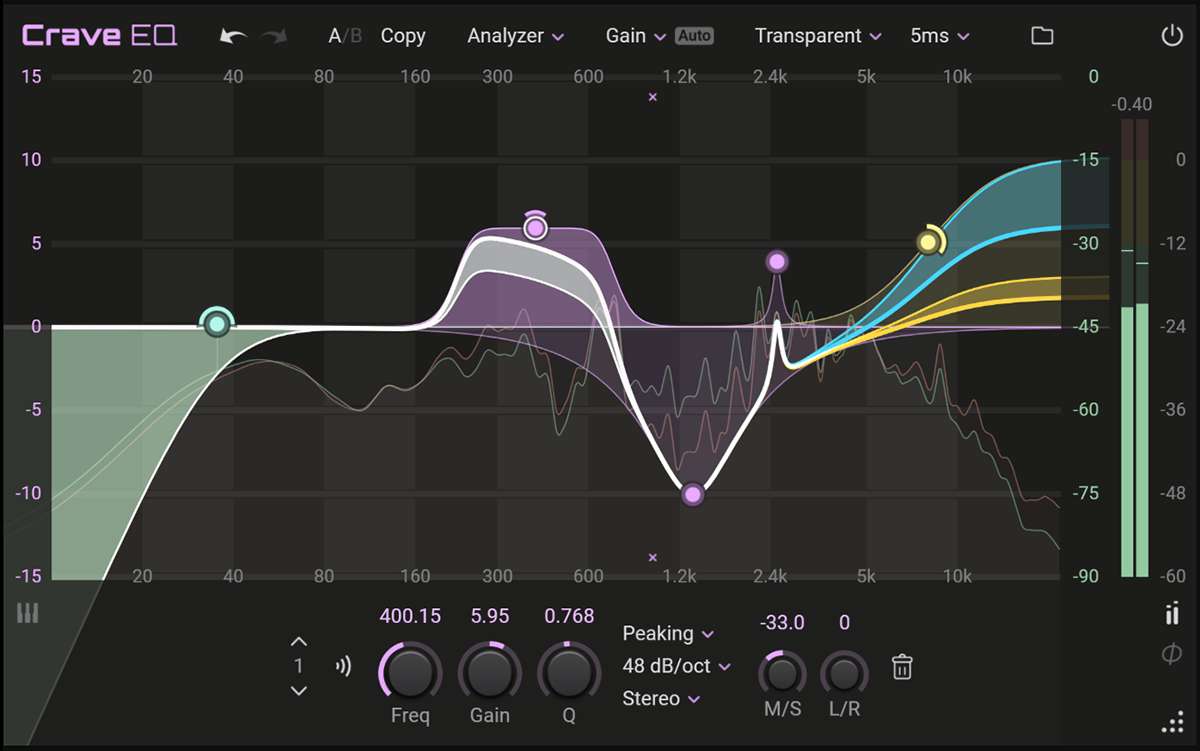Click the undo arrow icon
This screenshot has width=1200, height=751.
(x=234, y=36)
